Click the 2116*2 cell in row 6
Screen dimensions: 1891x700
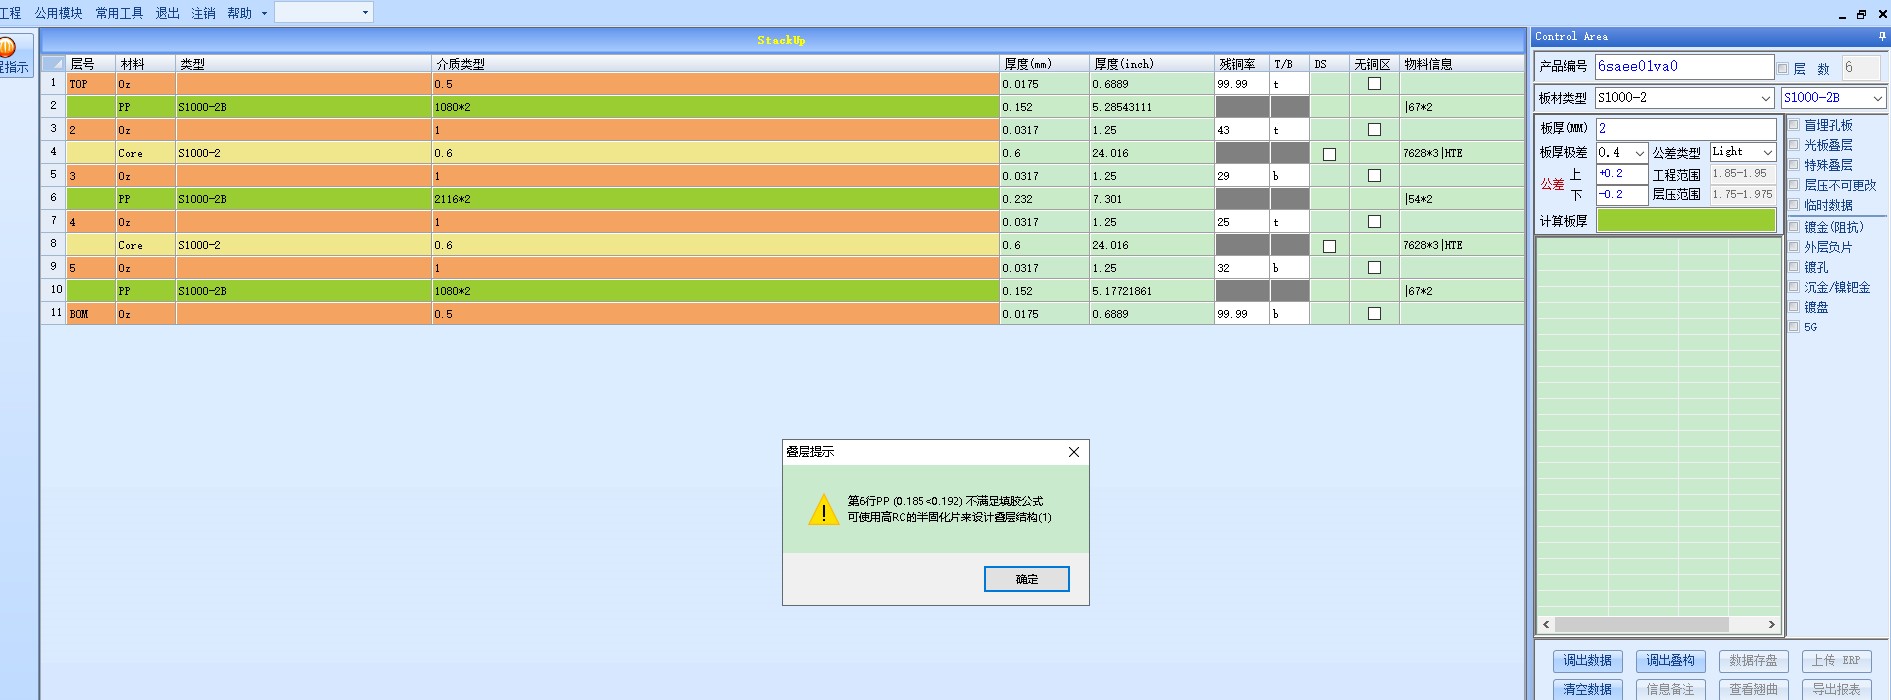click(x=715, y=199)
